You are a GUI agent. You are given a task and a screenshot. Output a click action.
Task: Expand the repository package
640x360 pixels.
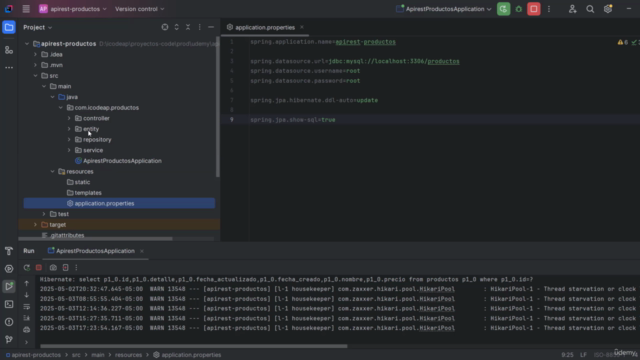click(x=69, y=139)
